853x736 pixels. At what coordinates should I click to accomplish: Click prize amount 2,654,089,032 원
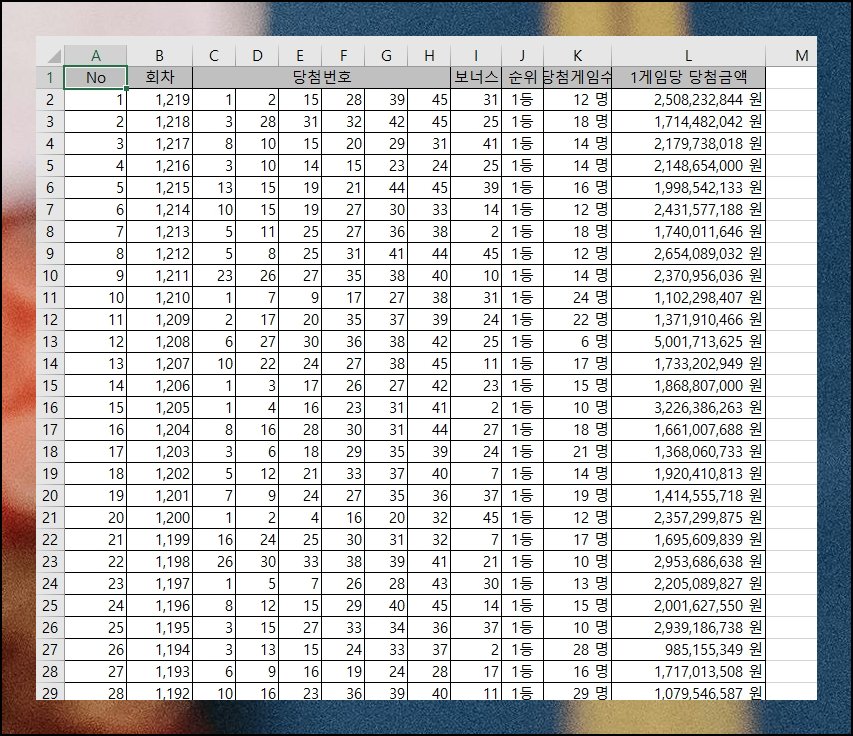pyautogui.click(x=688, y=253)
